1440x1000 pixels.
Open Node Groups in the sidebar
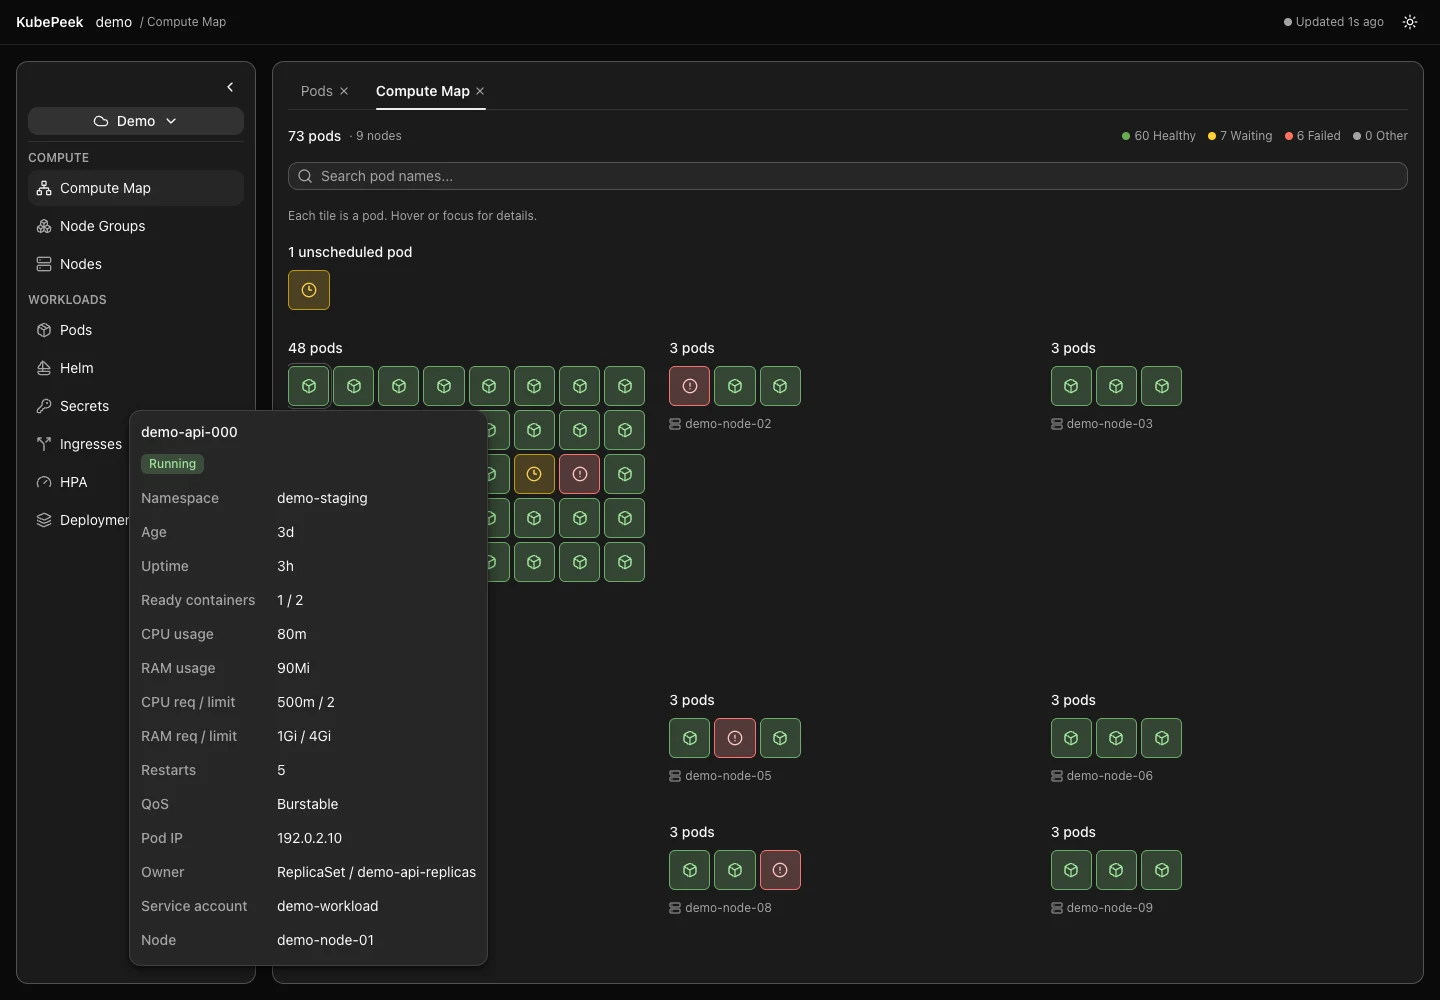coord(136,226)
